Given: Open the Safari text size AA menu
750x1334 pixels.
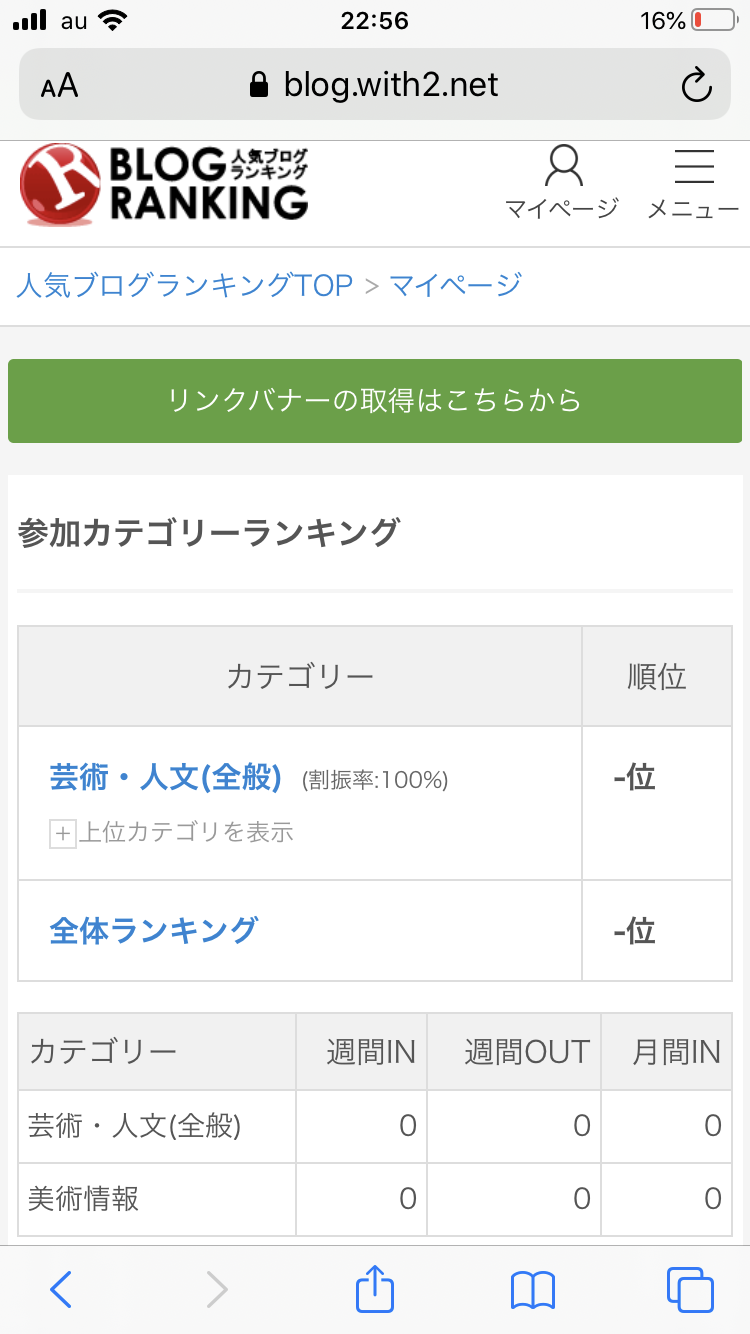Looking at the screenshot, I should coord(59,86).
